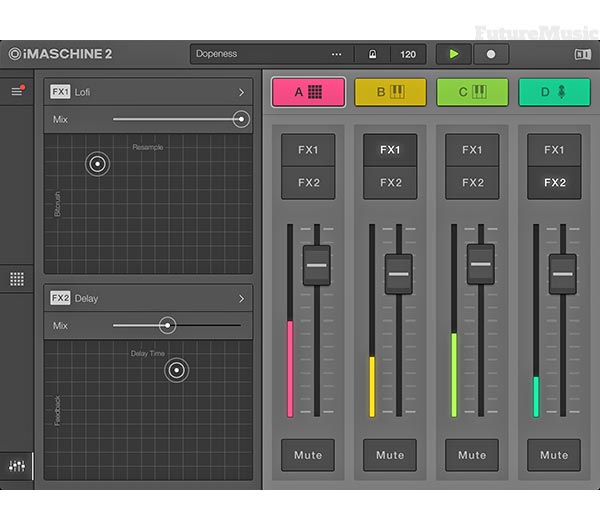
Task: Click the Delay effect name label
Action: pyautogui.click(x=86, y=298)
